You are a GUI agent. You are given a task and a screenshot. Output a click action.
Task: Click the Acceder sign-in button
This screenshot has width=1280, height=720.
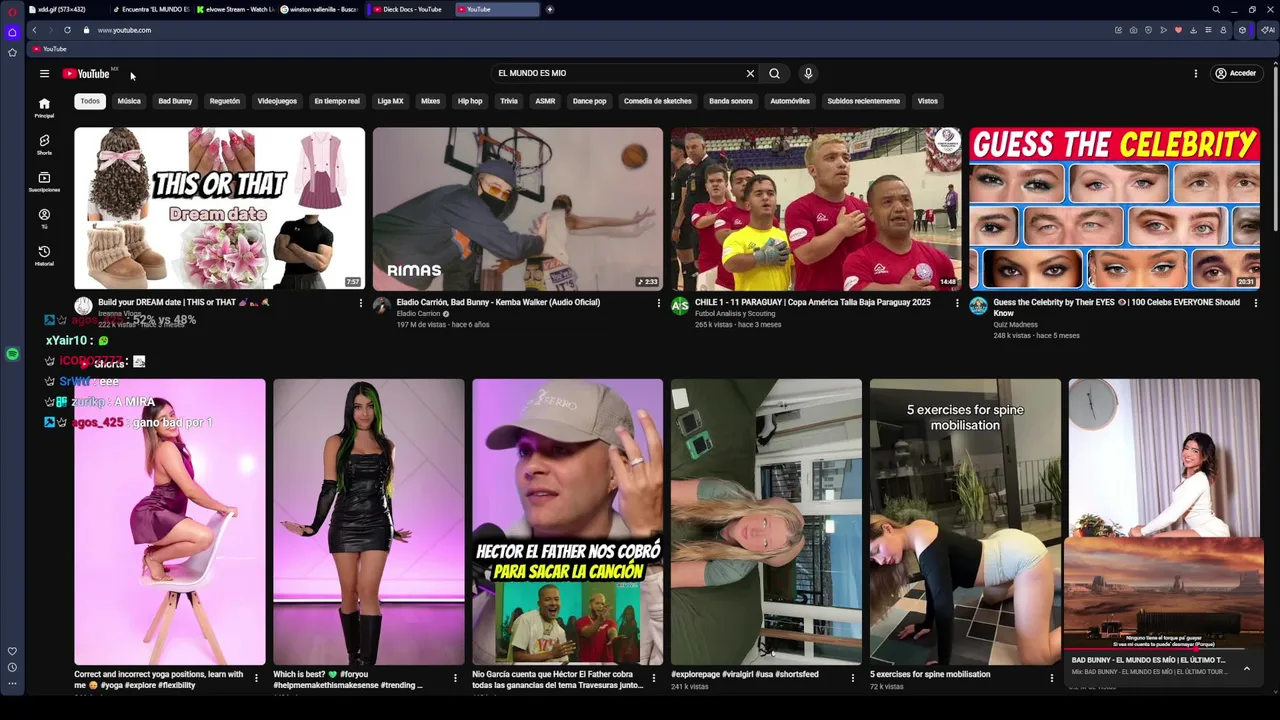click(1235, 73)
